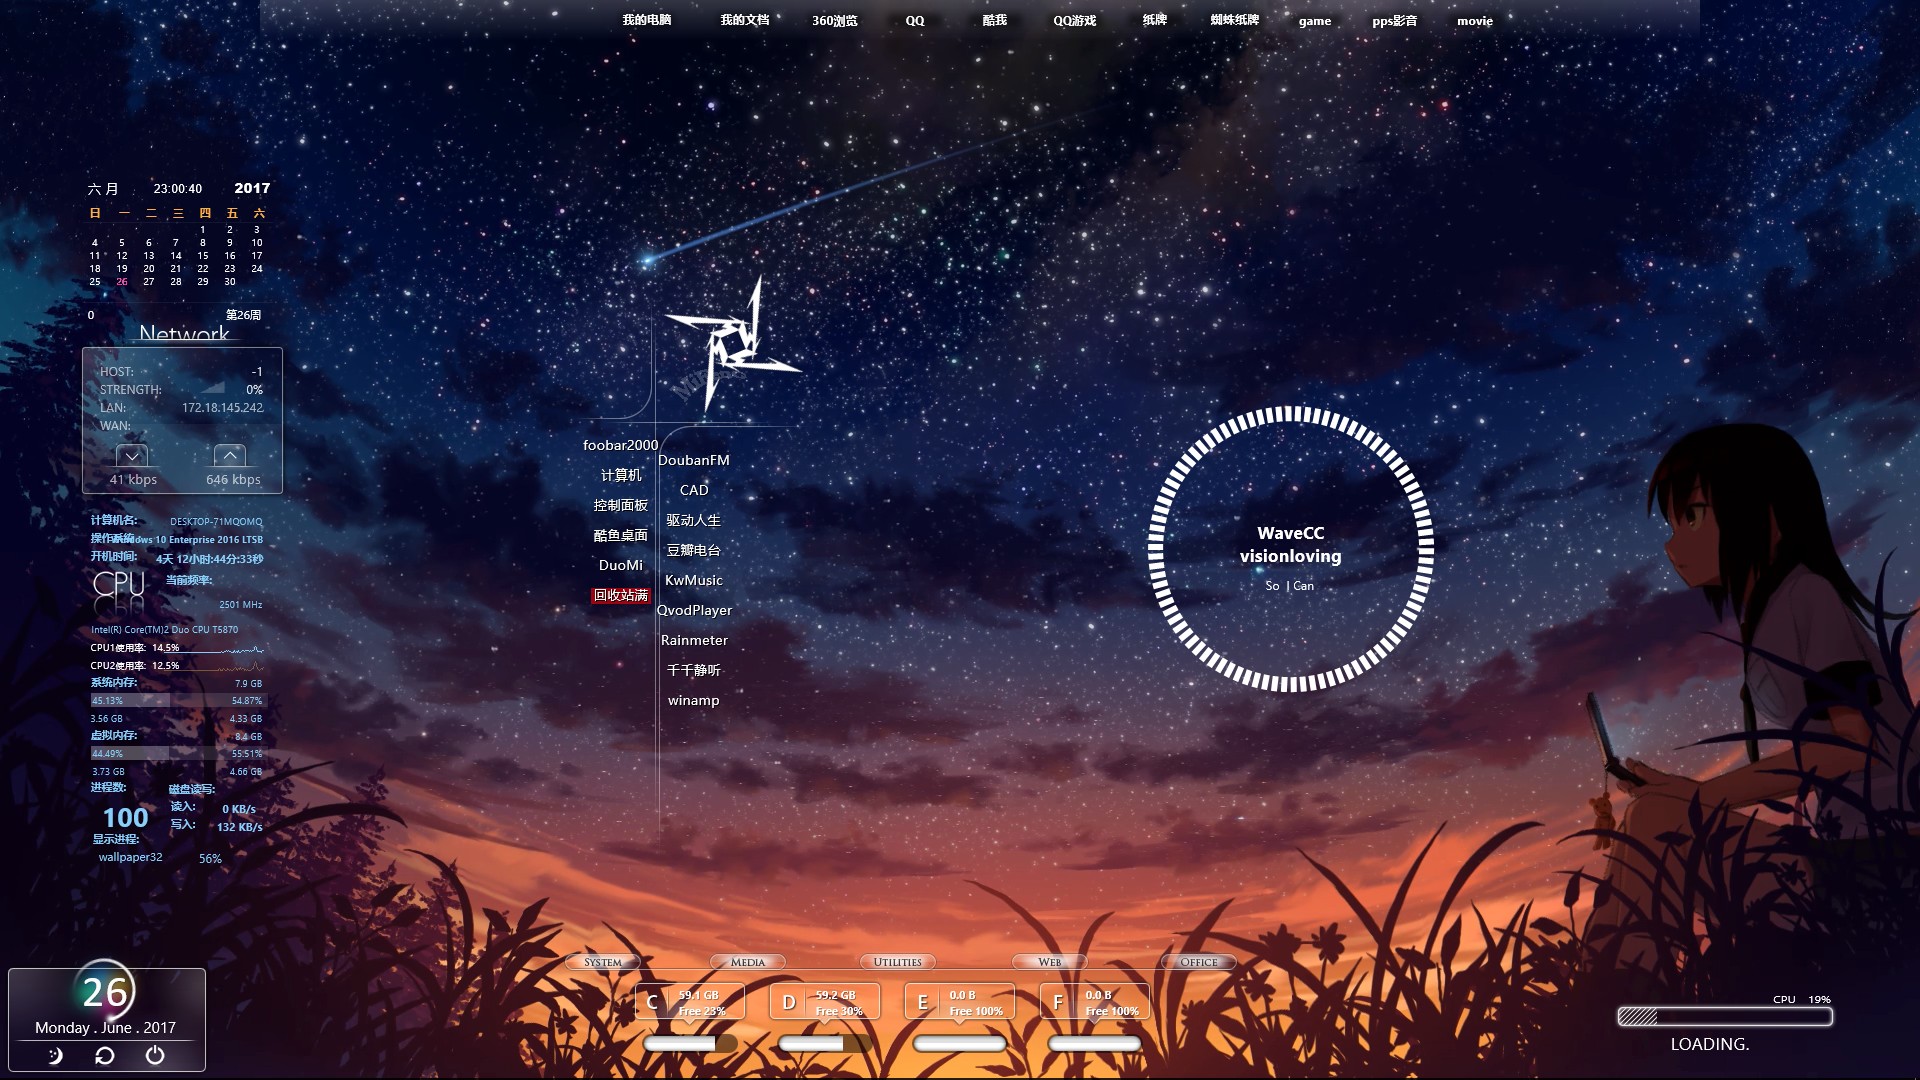Open Rainmeter from the launcher list

point(694,640)
